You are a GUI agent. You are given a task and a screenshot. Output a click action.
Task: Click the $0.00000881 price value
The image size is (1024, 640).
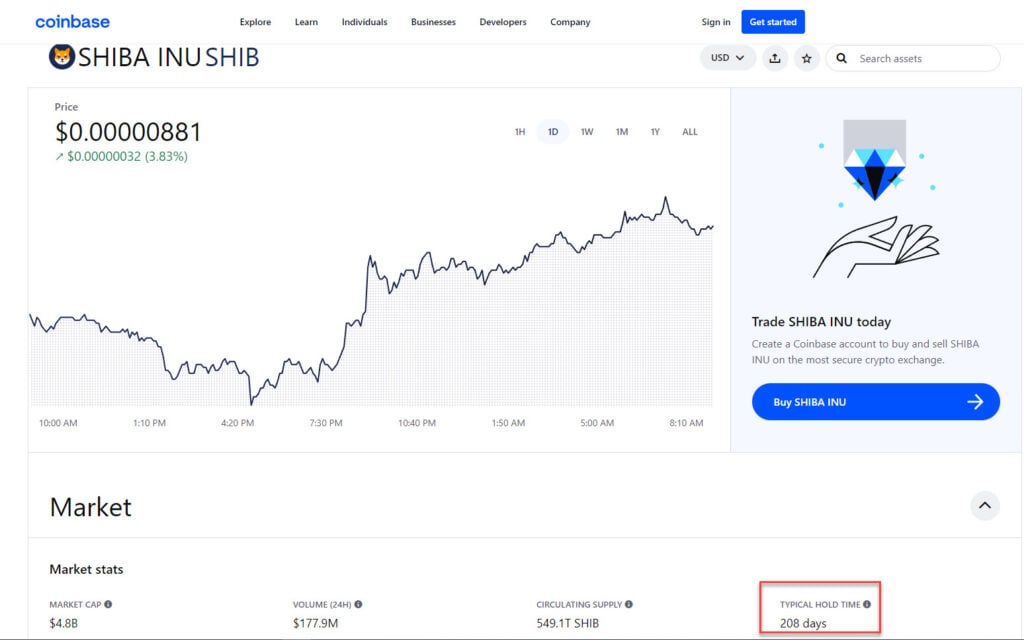128,132
